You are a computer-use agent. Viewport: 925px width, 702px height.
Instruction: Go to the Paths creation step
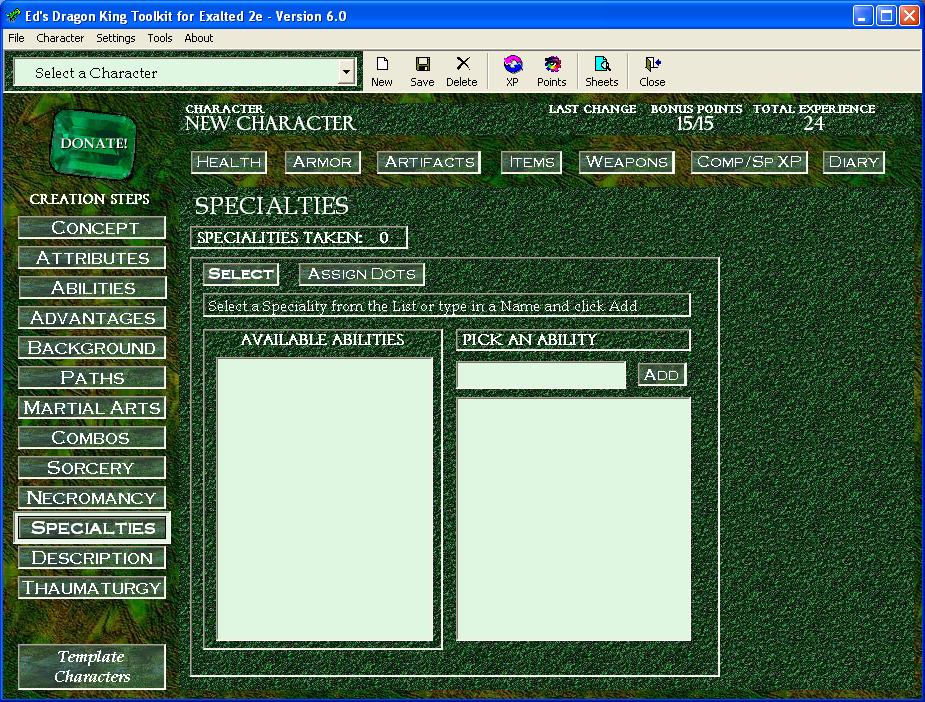(x=92, y=378)
